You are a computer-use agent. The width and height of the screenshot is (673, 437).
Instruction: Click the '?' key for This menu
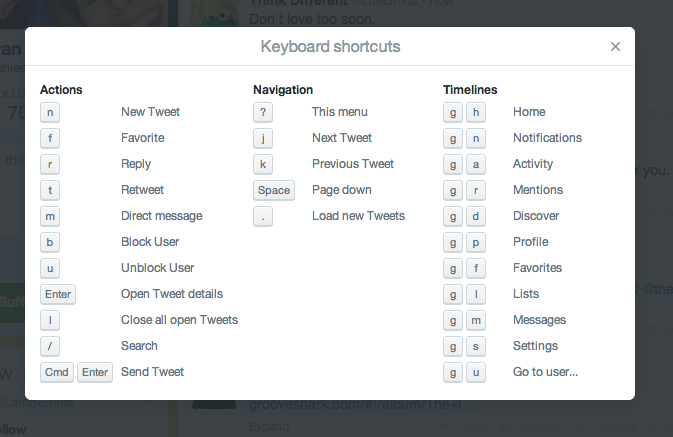[x=263, y=112]
